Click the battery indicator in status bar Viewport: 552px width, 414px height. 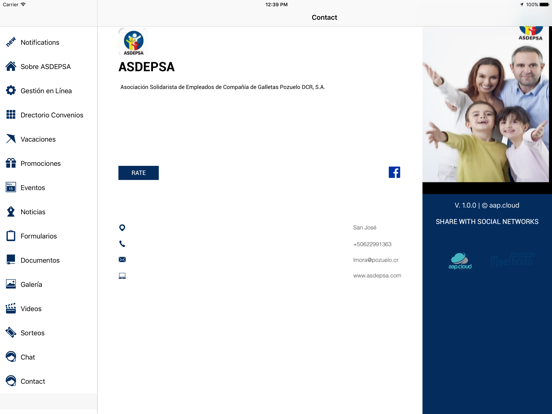(x=544, y=5)
